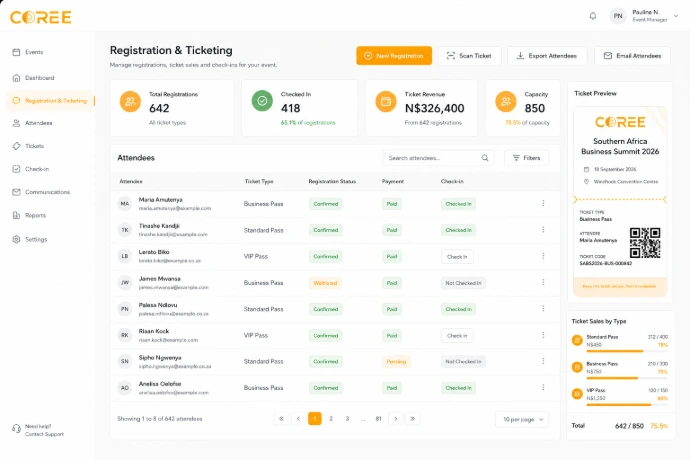Viewport: 690px width, 460px height.
Task: Click the headset icon beside Need help
Action: (x=16, y=429)
